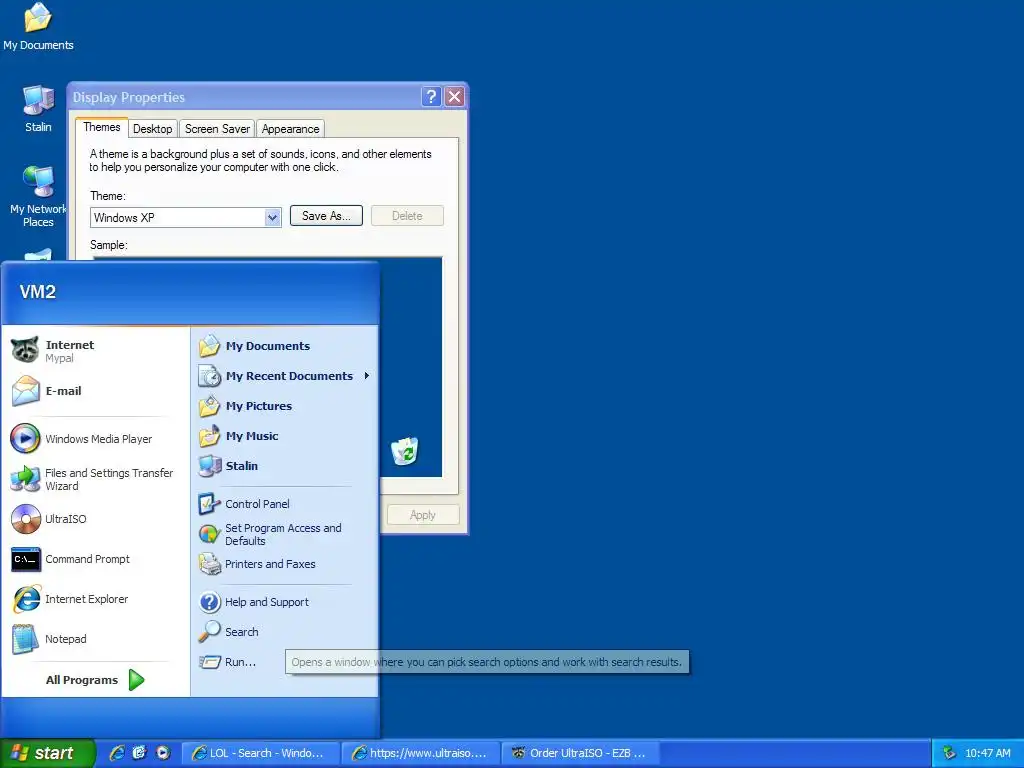Open Files and Settings Transfer Wizard
The width and height of the screenshot is (1024, 768).
click(95, 479)
